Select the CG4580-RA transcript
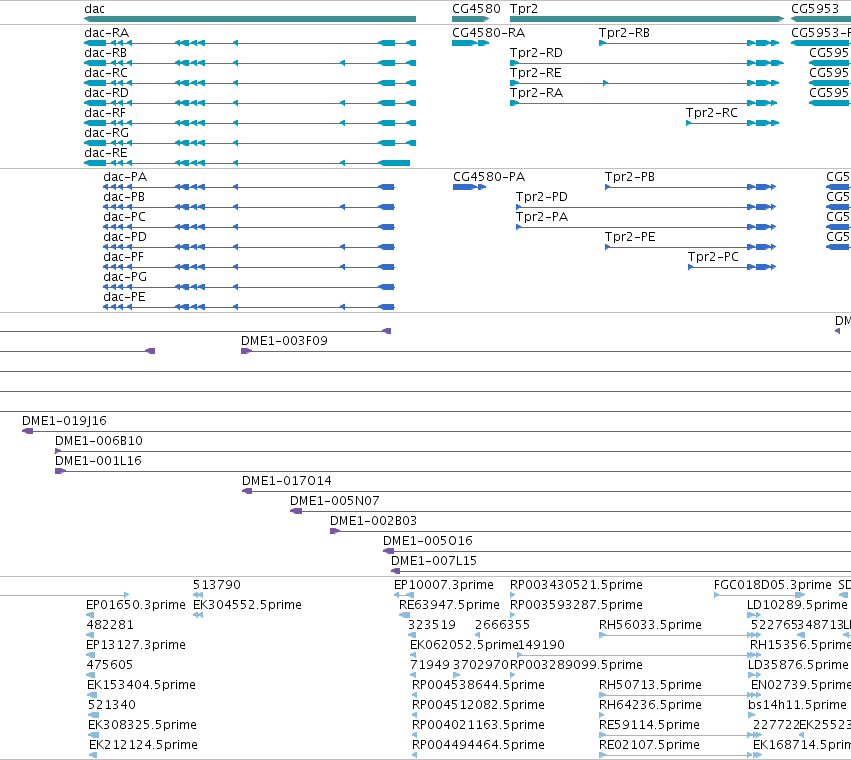 [470, 43]
